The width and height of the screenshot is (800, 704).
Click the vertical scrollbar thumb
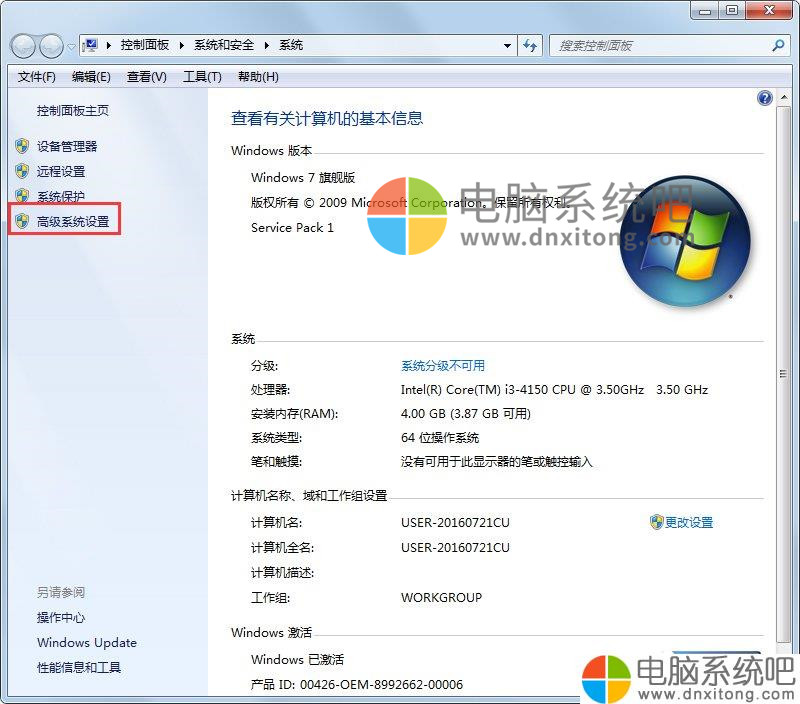(783, 374)
